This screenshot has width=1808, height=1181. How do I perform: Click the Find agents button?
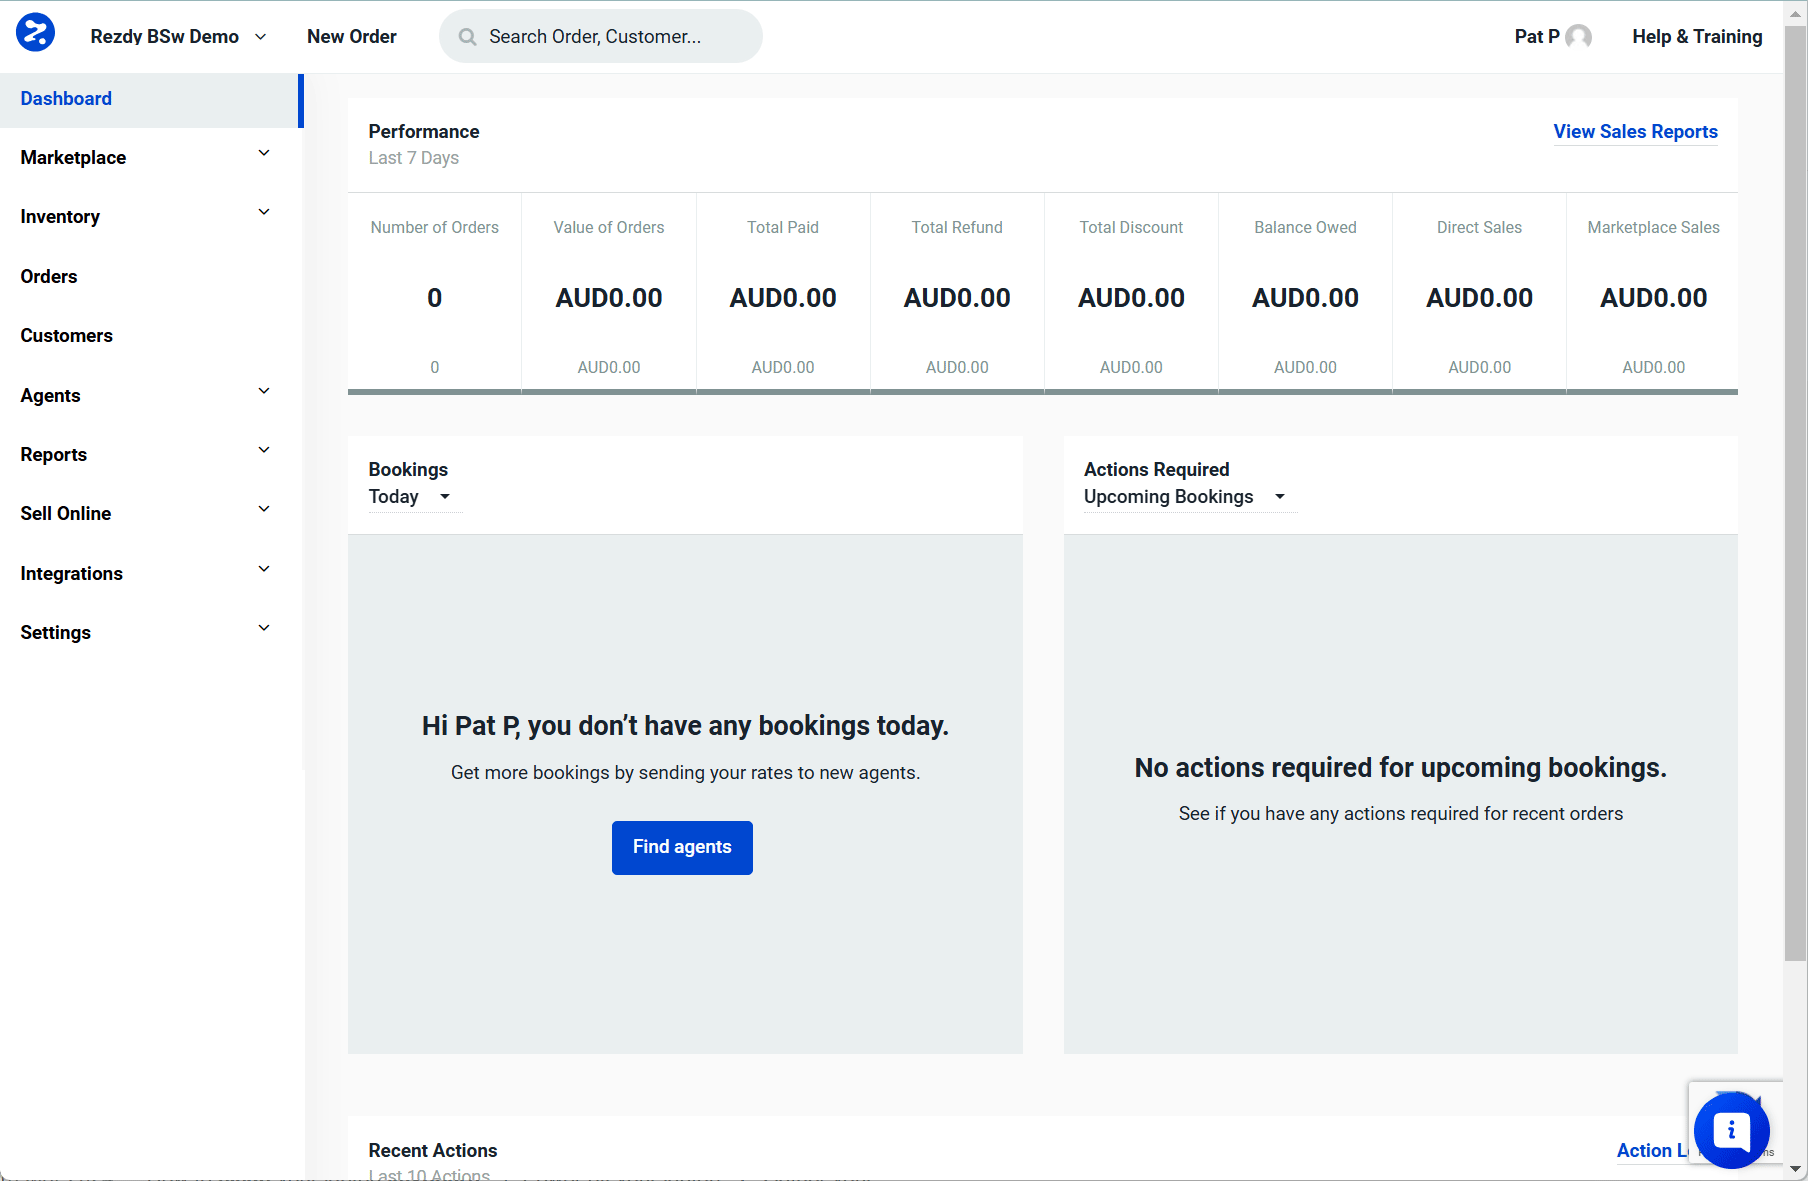[682, 847]
